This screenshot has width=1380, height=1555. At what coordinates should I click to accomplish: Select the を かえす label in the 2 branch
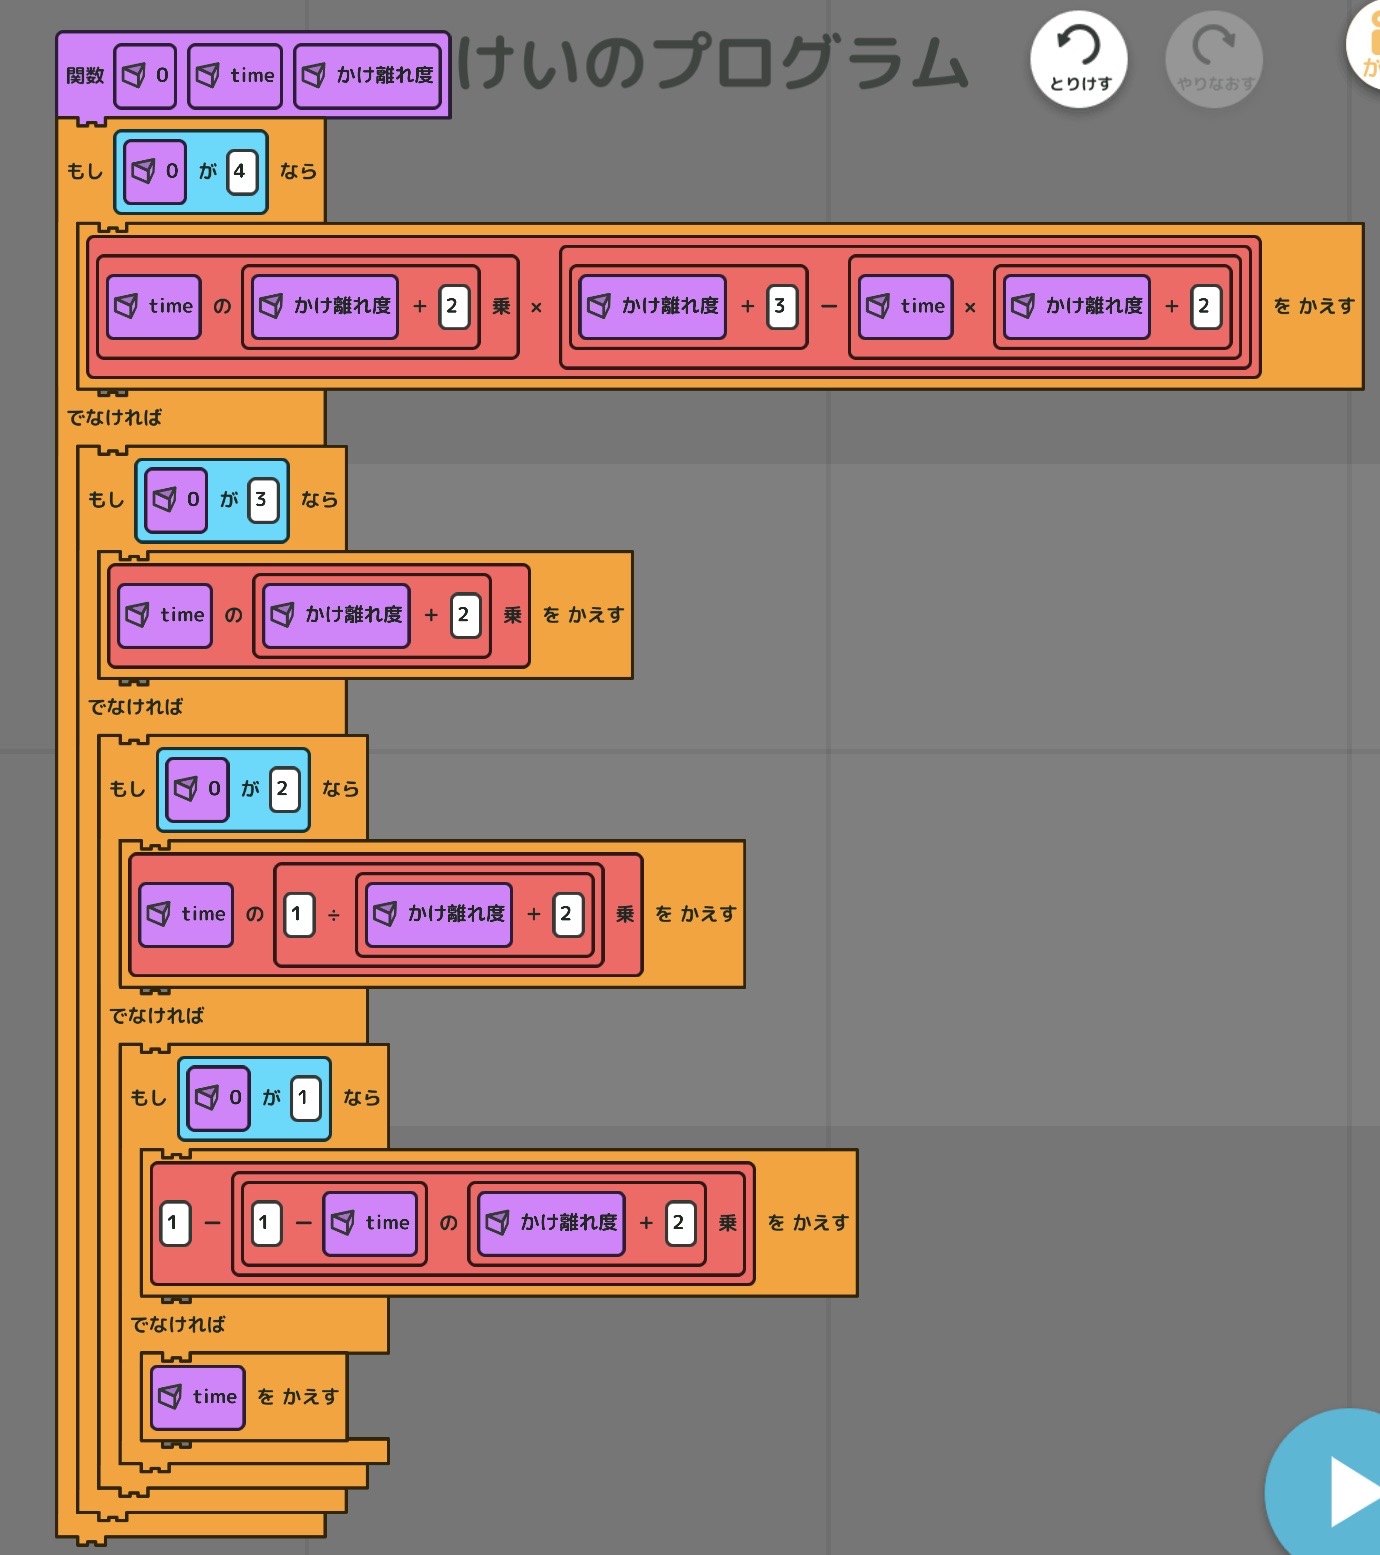tap(695, 914)
